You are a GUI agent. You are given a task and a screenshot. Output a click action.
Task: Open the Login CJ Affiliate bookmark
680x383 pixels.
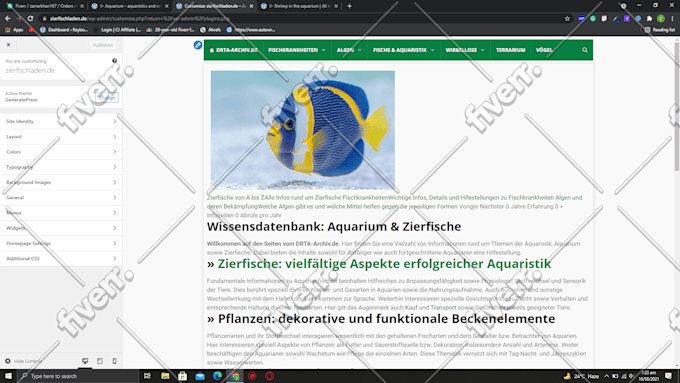(x=117, y=30)
